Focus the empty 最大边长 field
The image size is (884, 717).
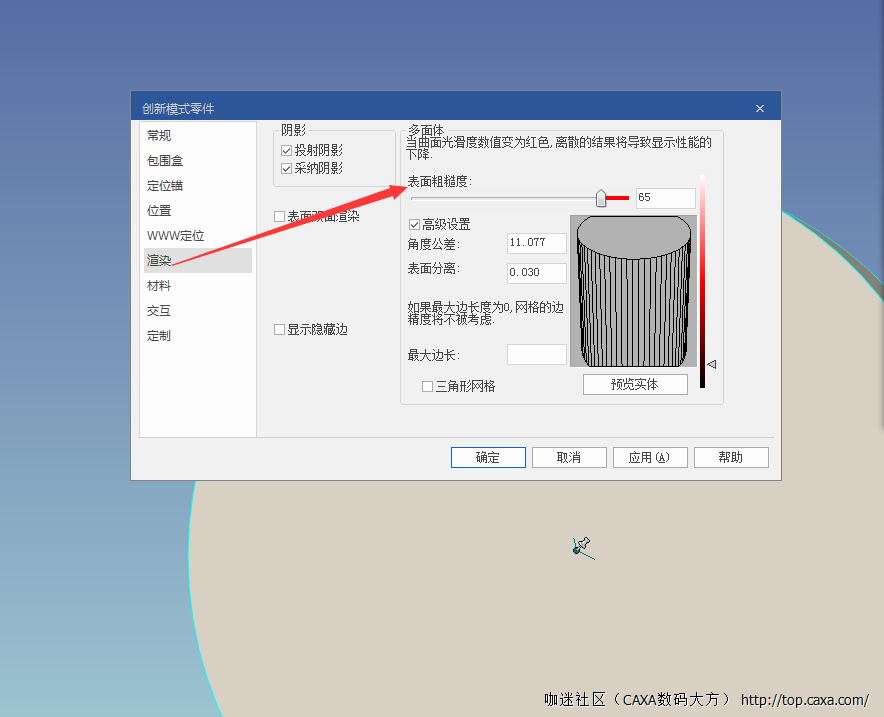pos(537,355)
